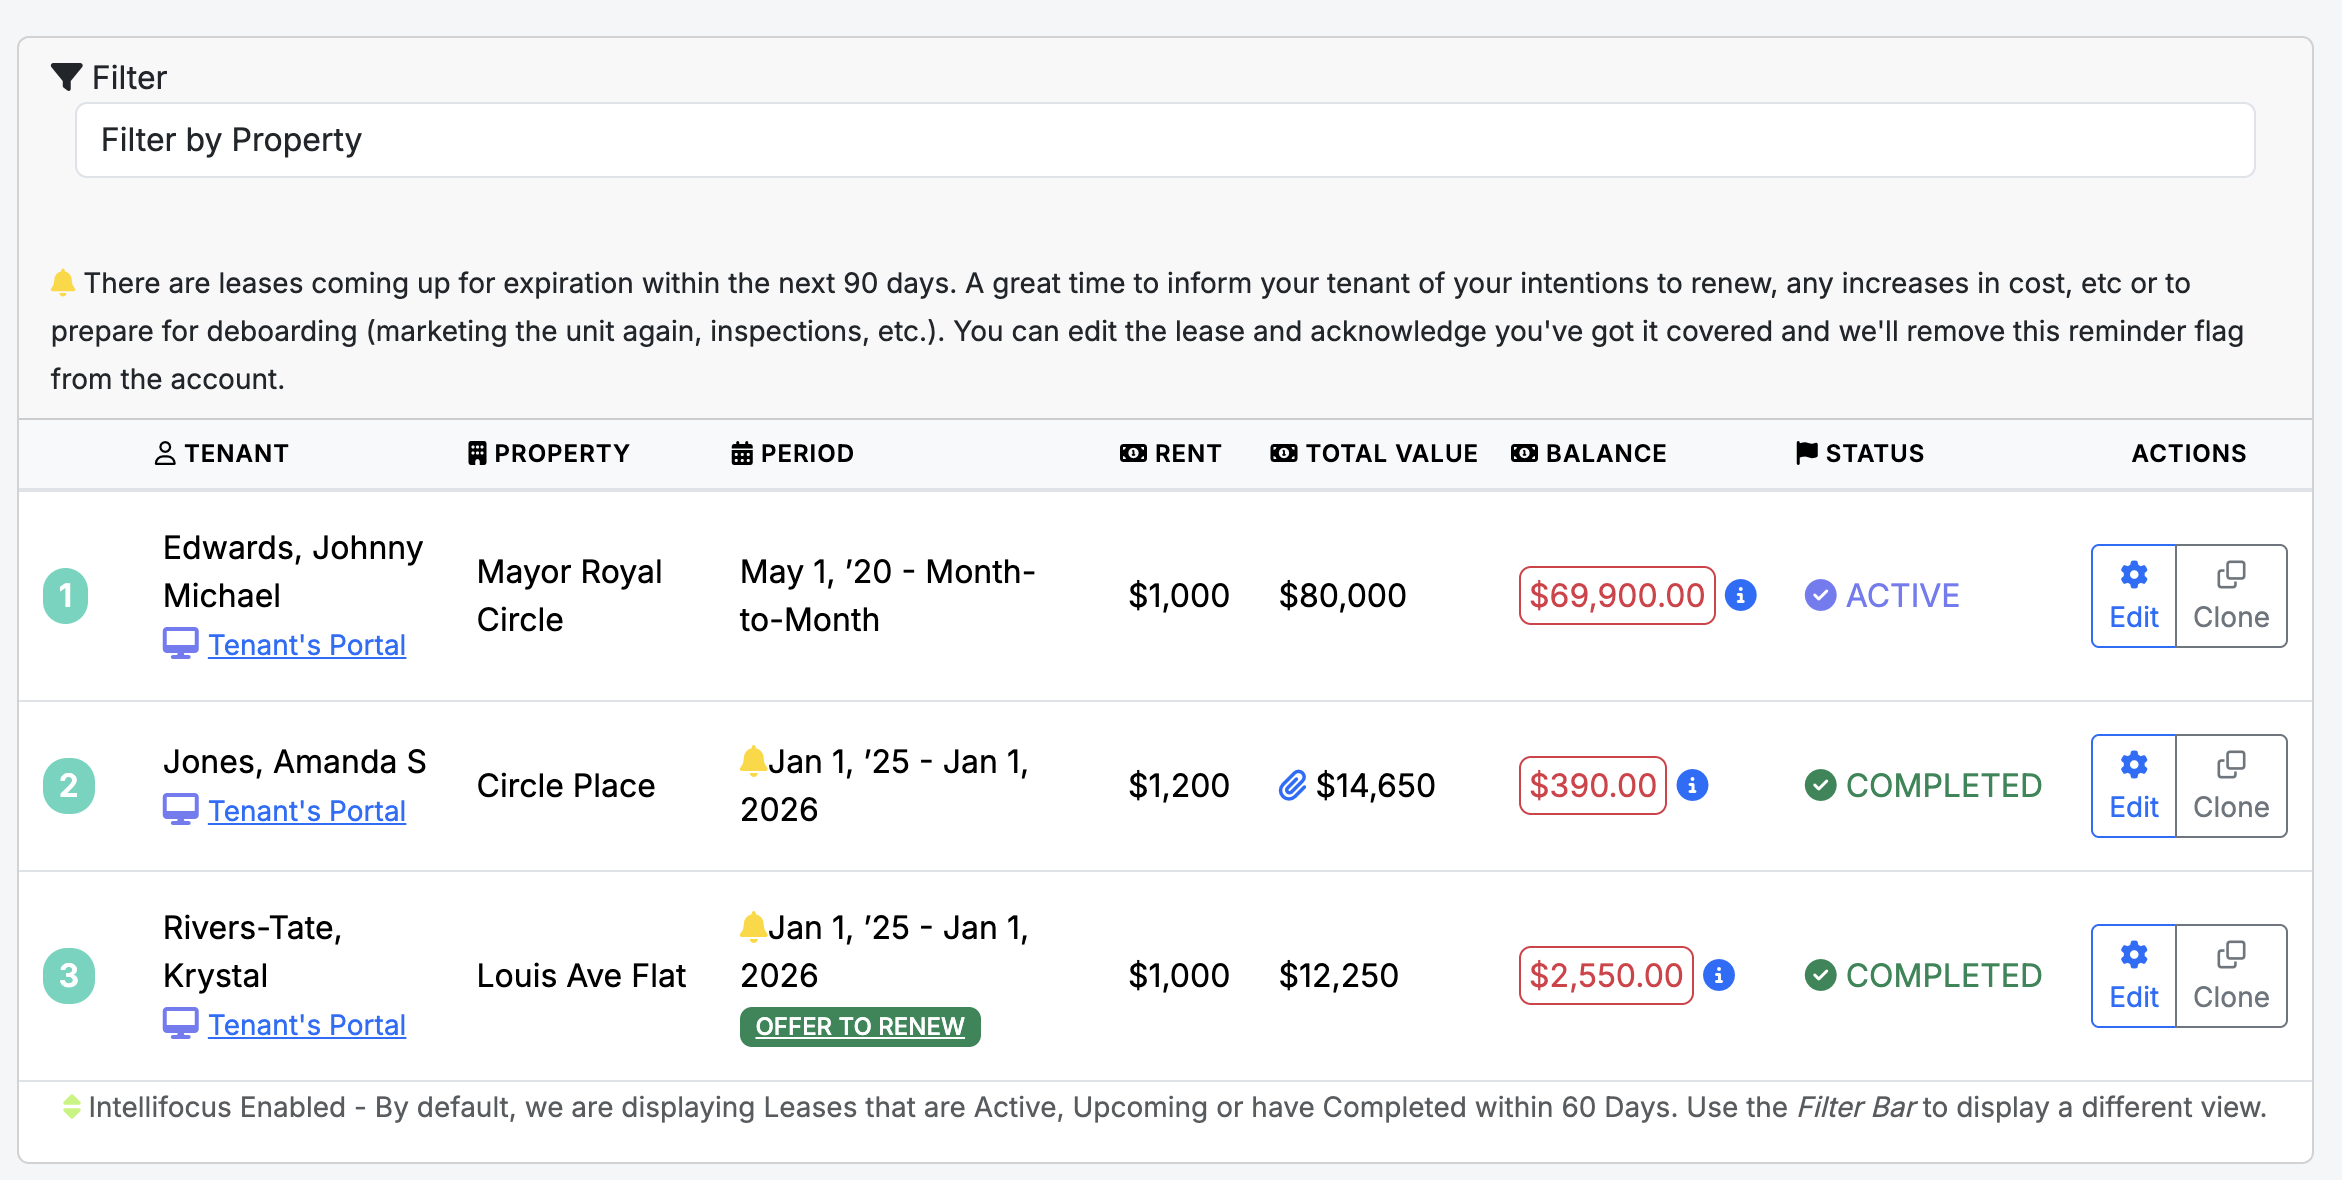Edit the Circle Place lease
Screen dimensions: 2342x1180
[2133, 786]
